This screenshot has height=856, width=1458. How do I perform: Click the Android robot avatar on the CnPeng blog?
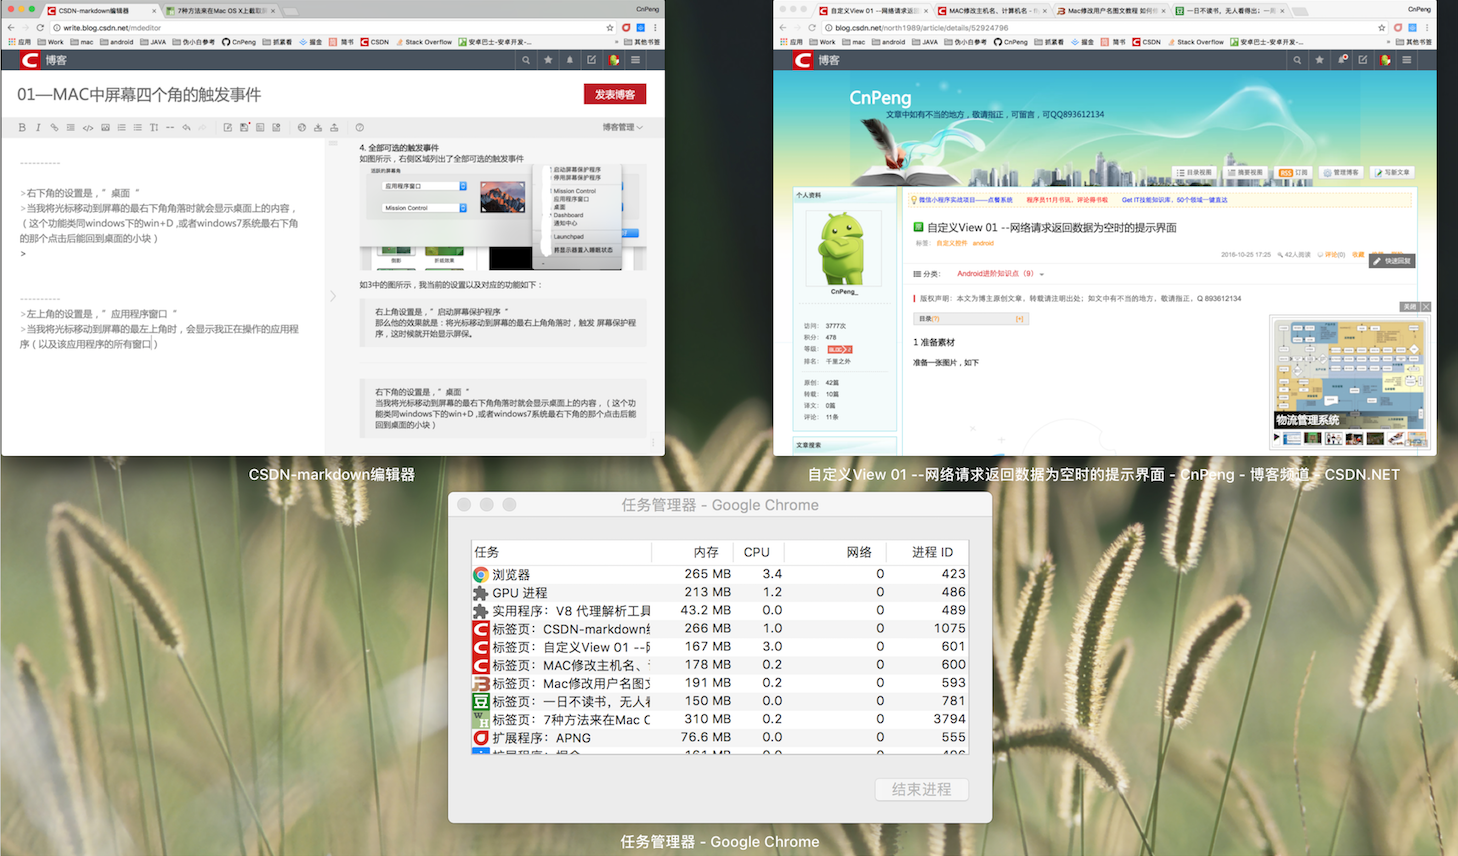pos(842,248)
